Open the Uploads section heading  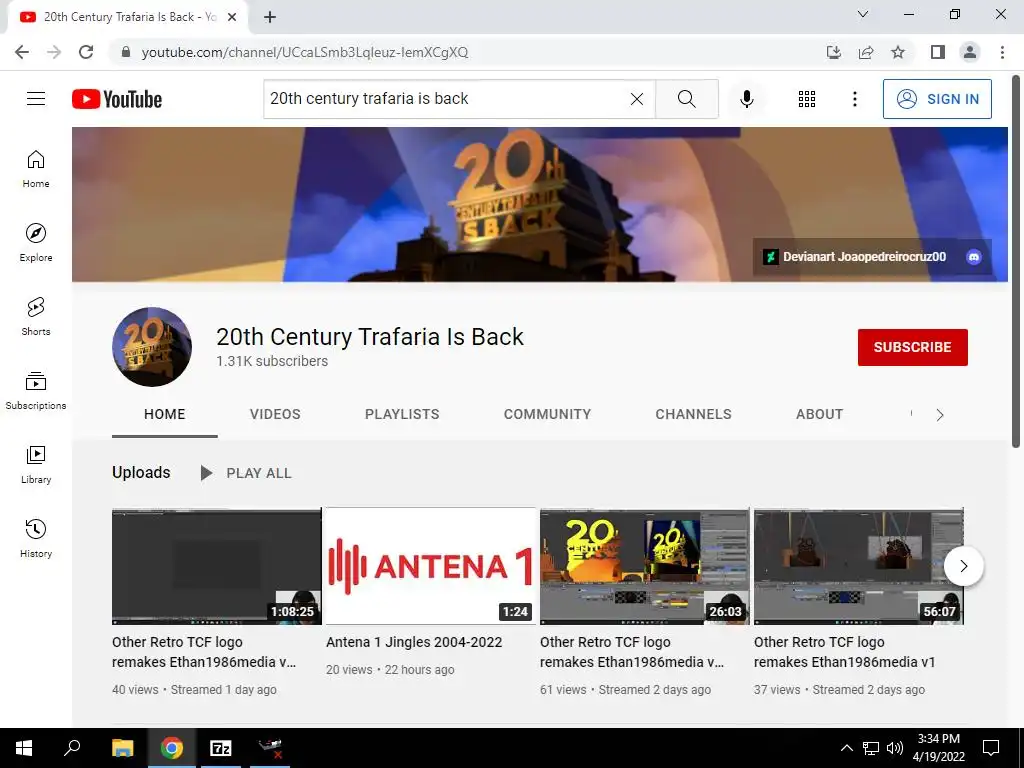(x=141, y=472)
